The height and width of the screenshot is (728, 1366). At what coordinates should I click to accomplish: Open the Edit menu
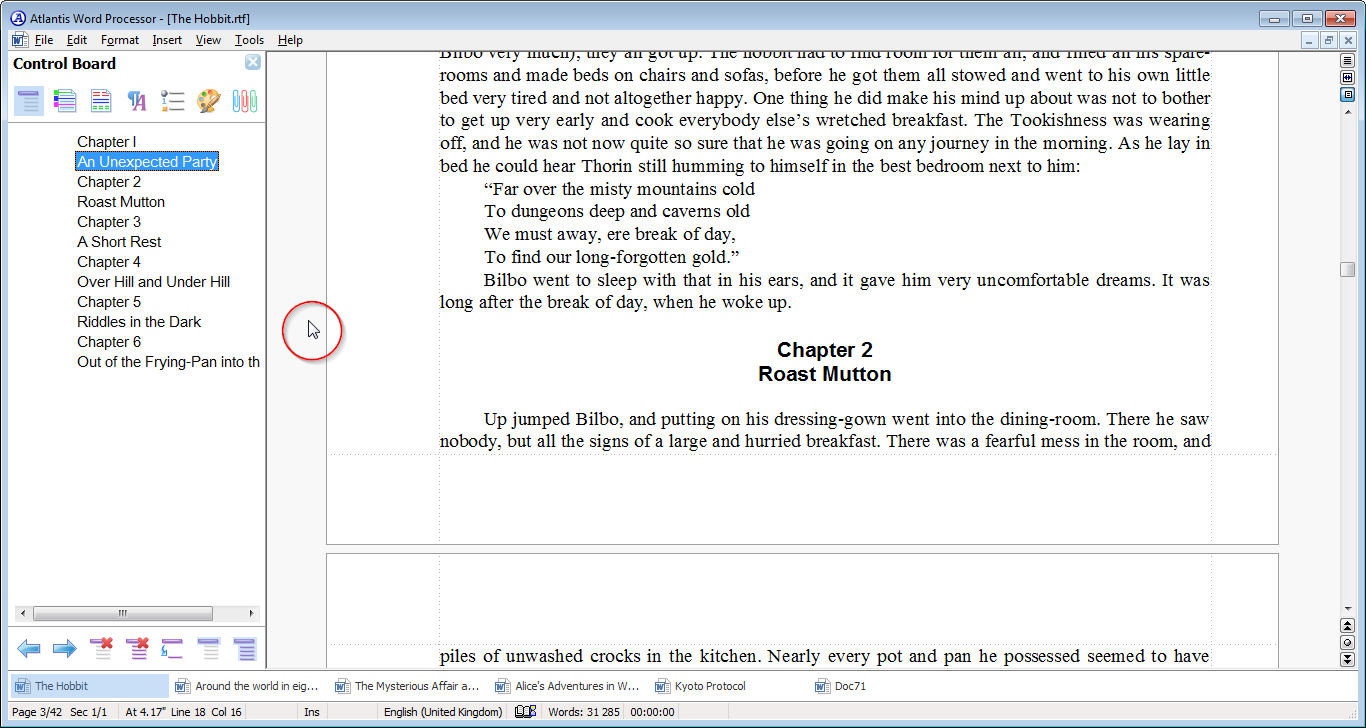tap(77, 40)
